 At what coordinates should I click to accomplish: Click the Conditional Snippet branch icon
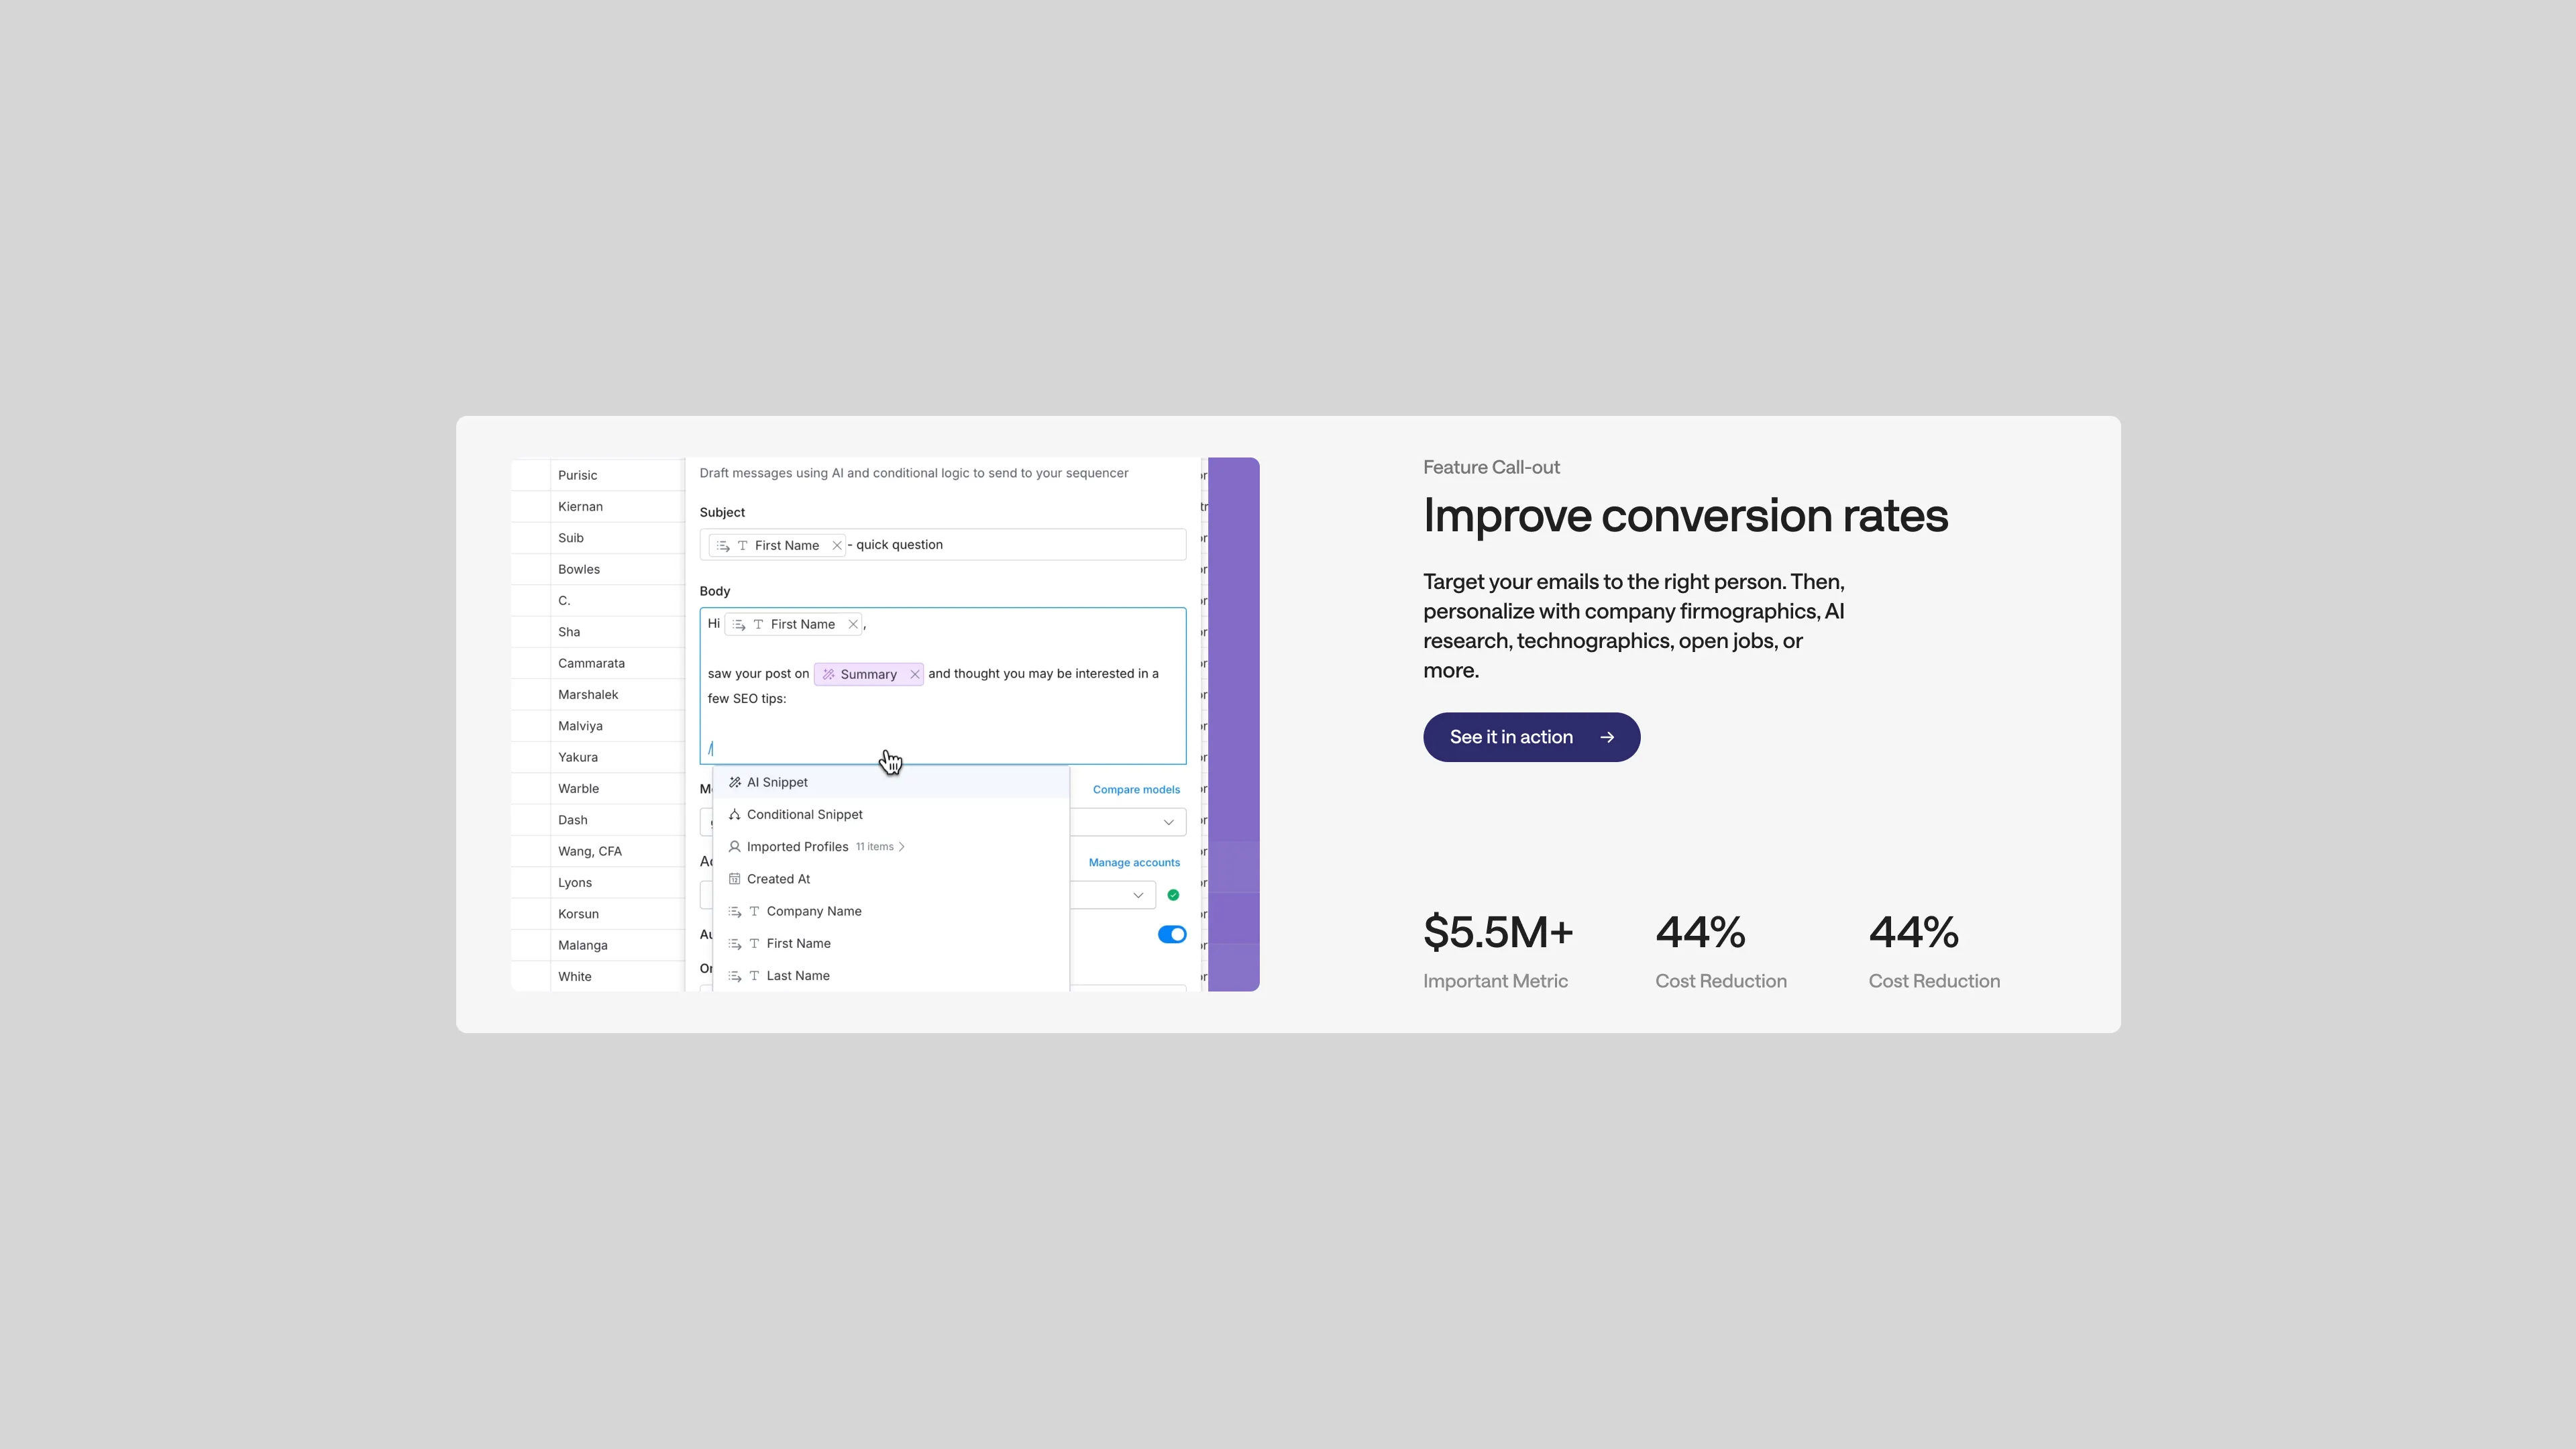735,814
